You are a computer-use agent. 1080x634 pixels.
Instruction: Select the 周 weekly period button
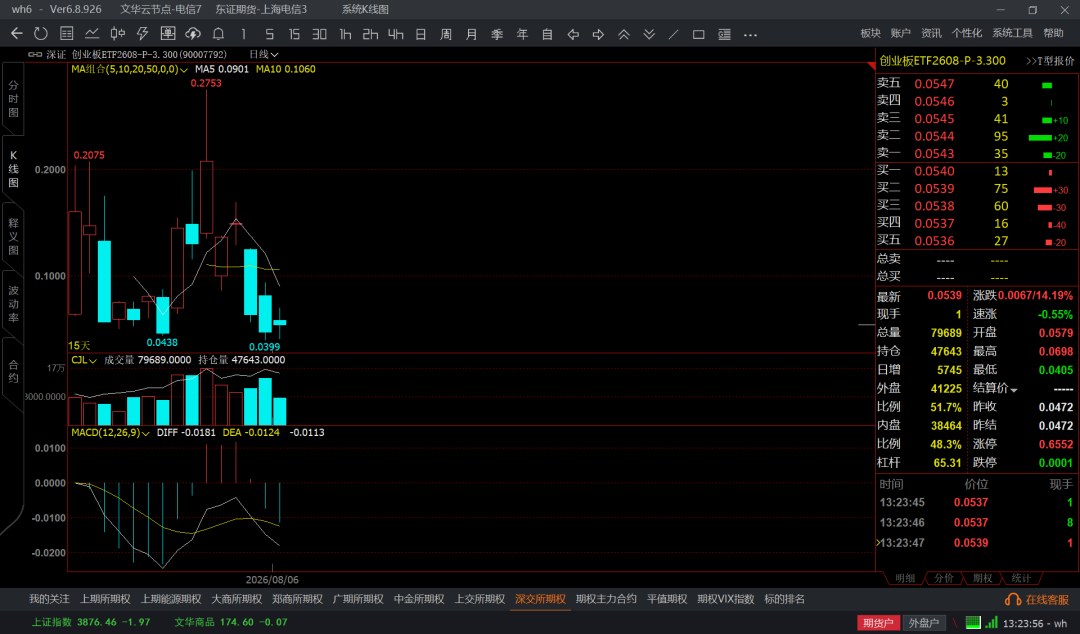[x=446, y=34]
